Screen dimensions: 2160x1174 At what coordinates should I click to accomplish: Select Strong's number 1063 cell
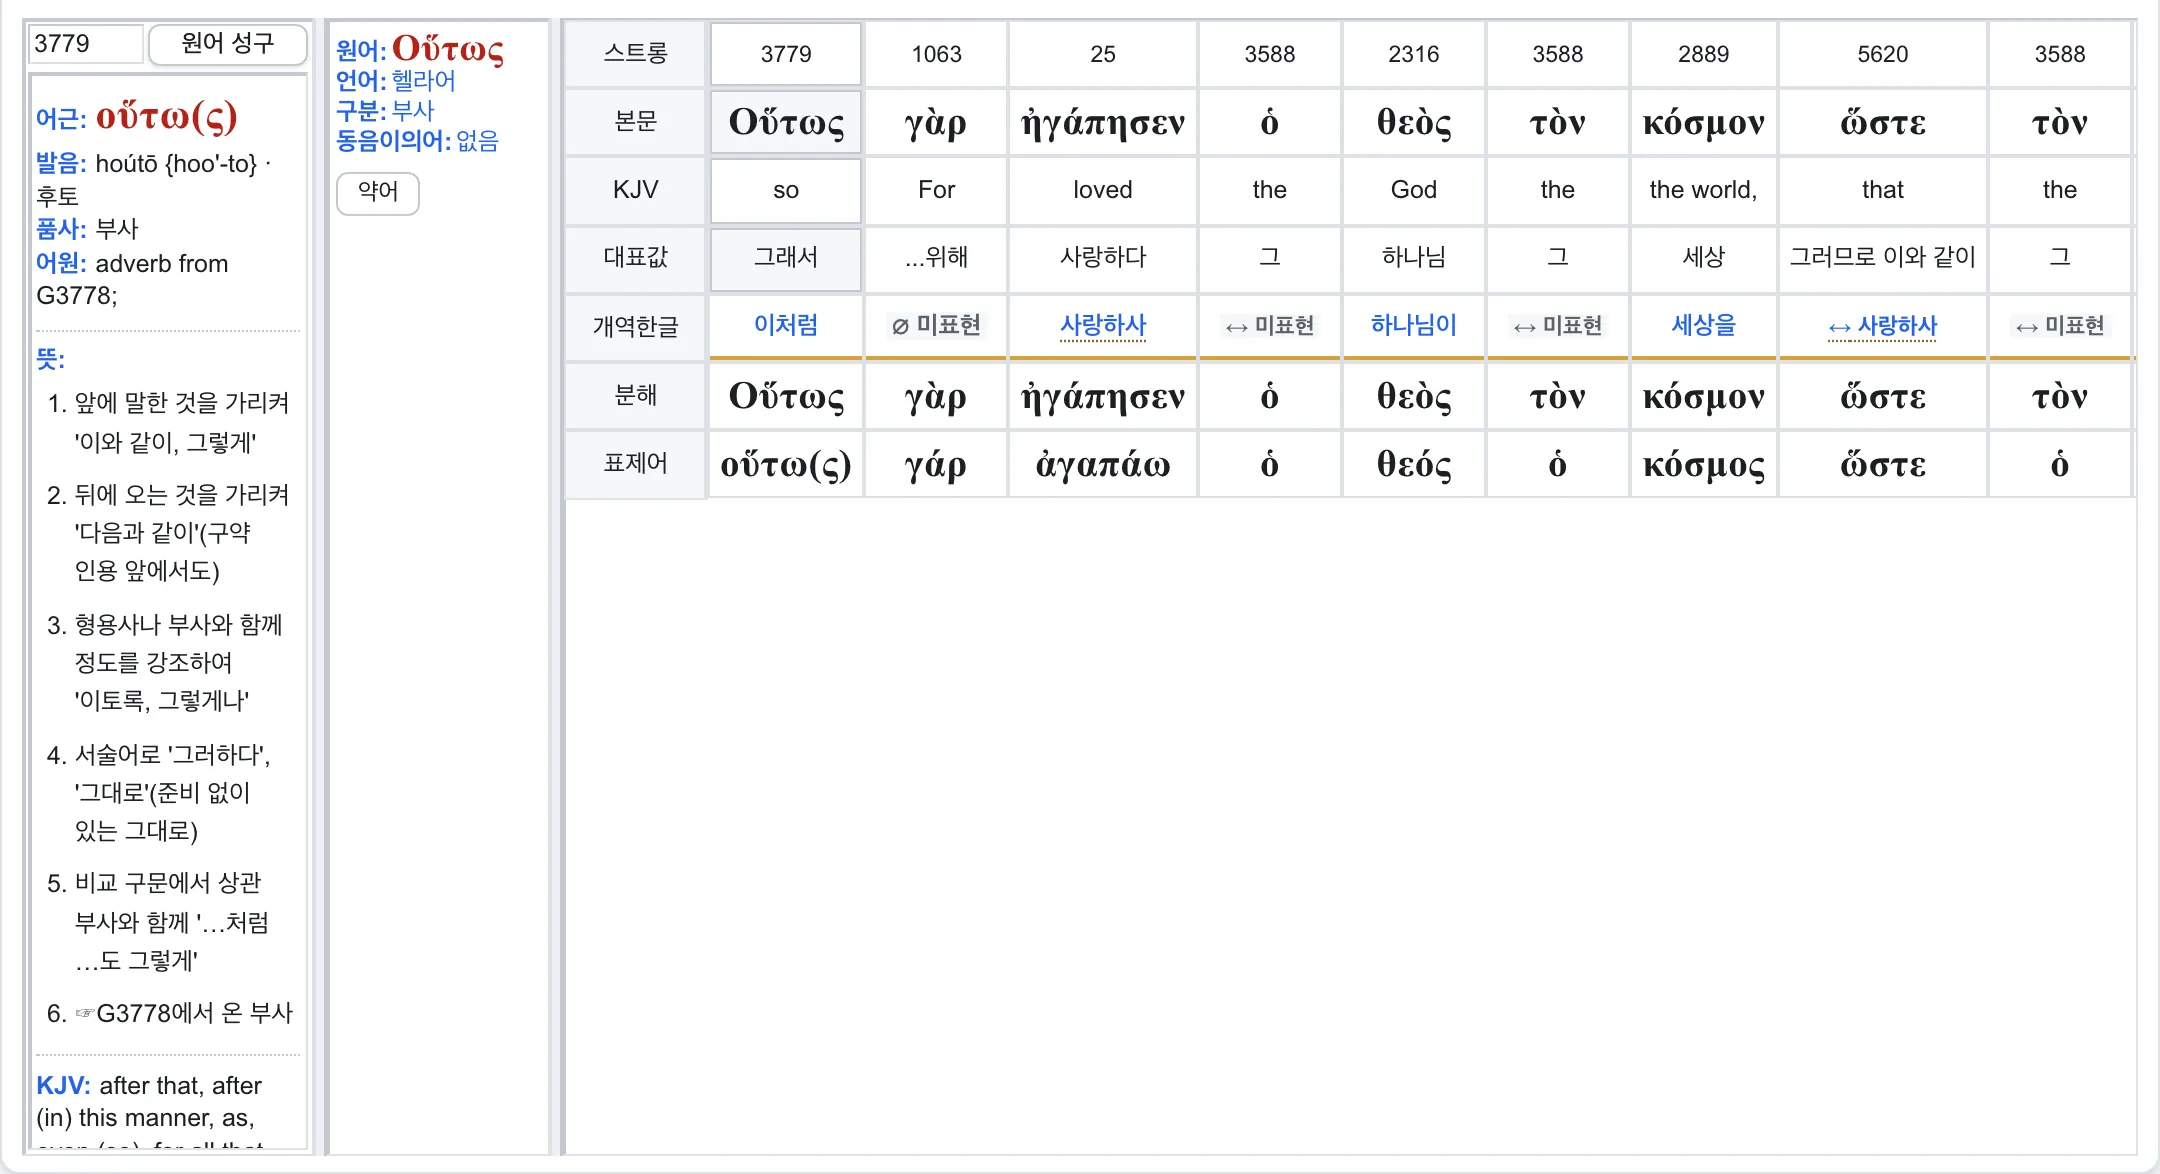(936, 54)
